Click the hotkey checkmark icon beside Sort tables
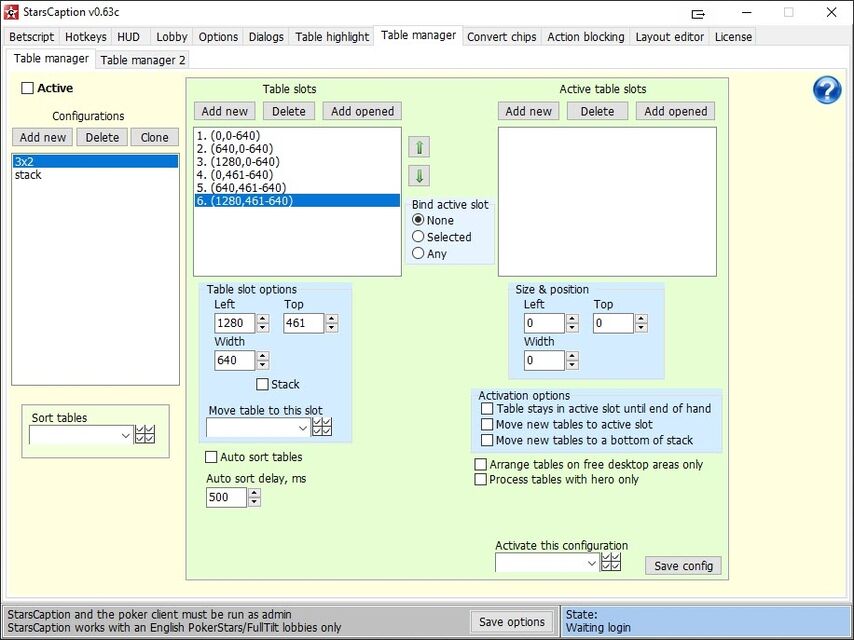The image size is (854, 640). 145,435
